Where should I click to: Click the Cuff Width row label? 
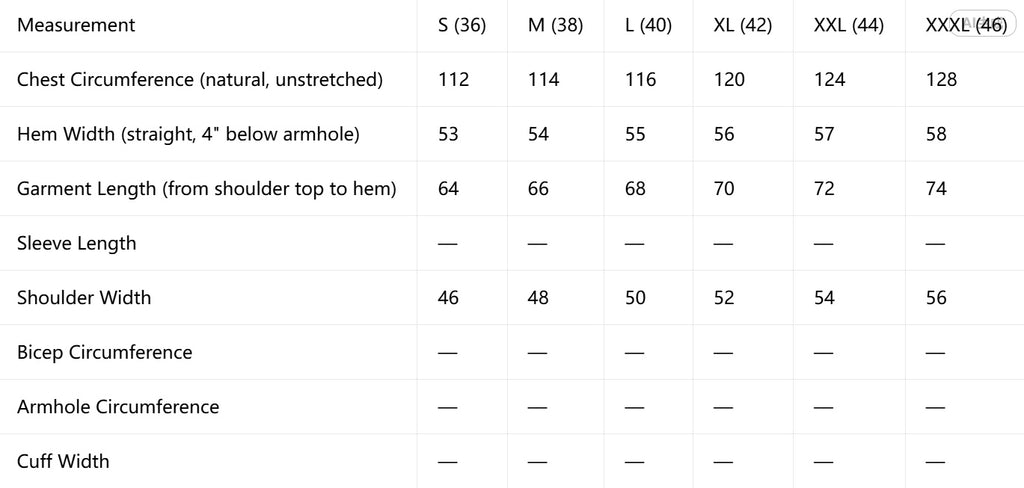63,461
